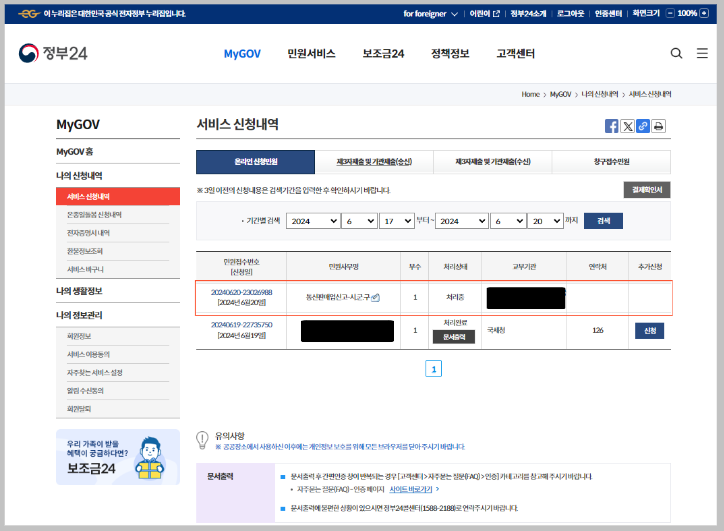This screenshot has height=531, width=724.
Task: Click edit icon beside 통신판매업신고
Action: (375, 298)
